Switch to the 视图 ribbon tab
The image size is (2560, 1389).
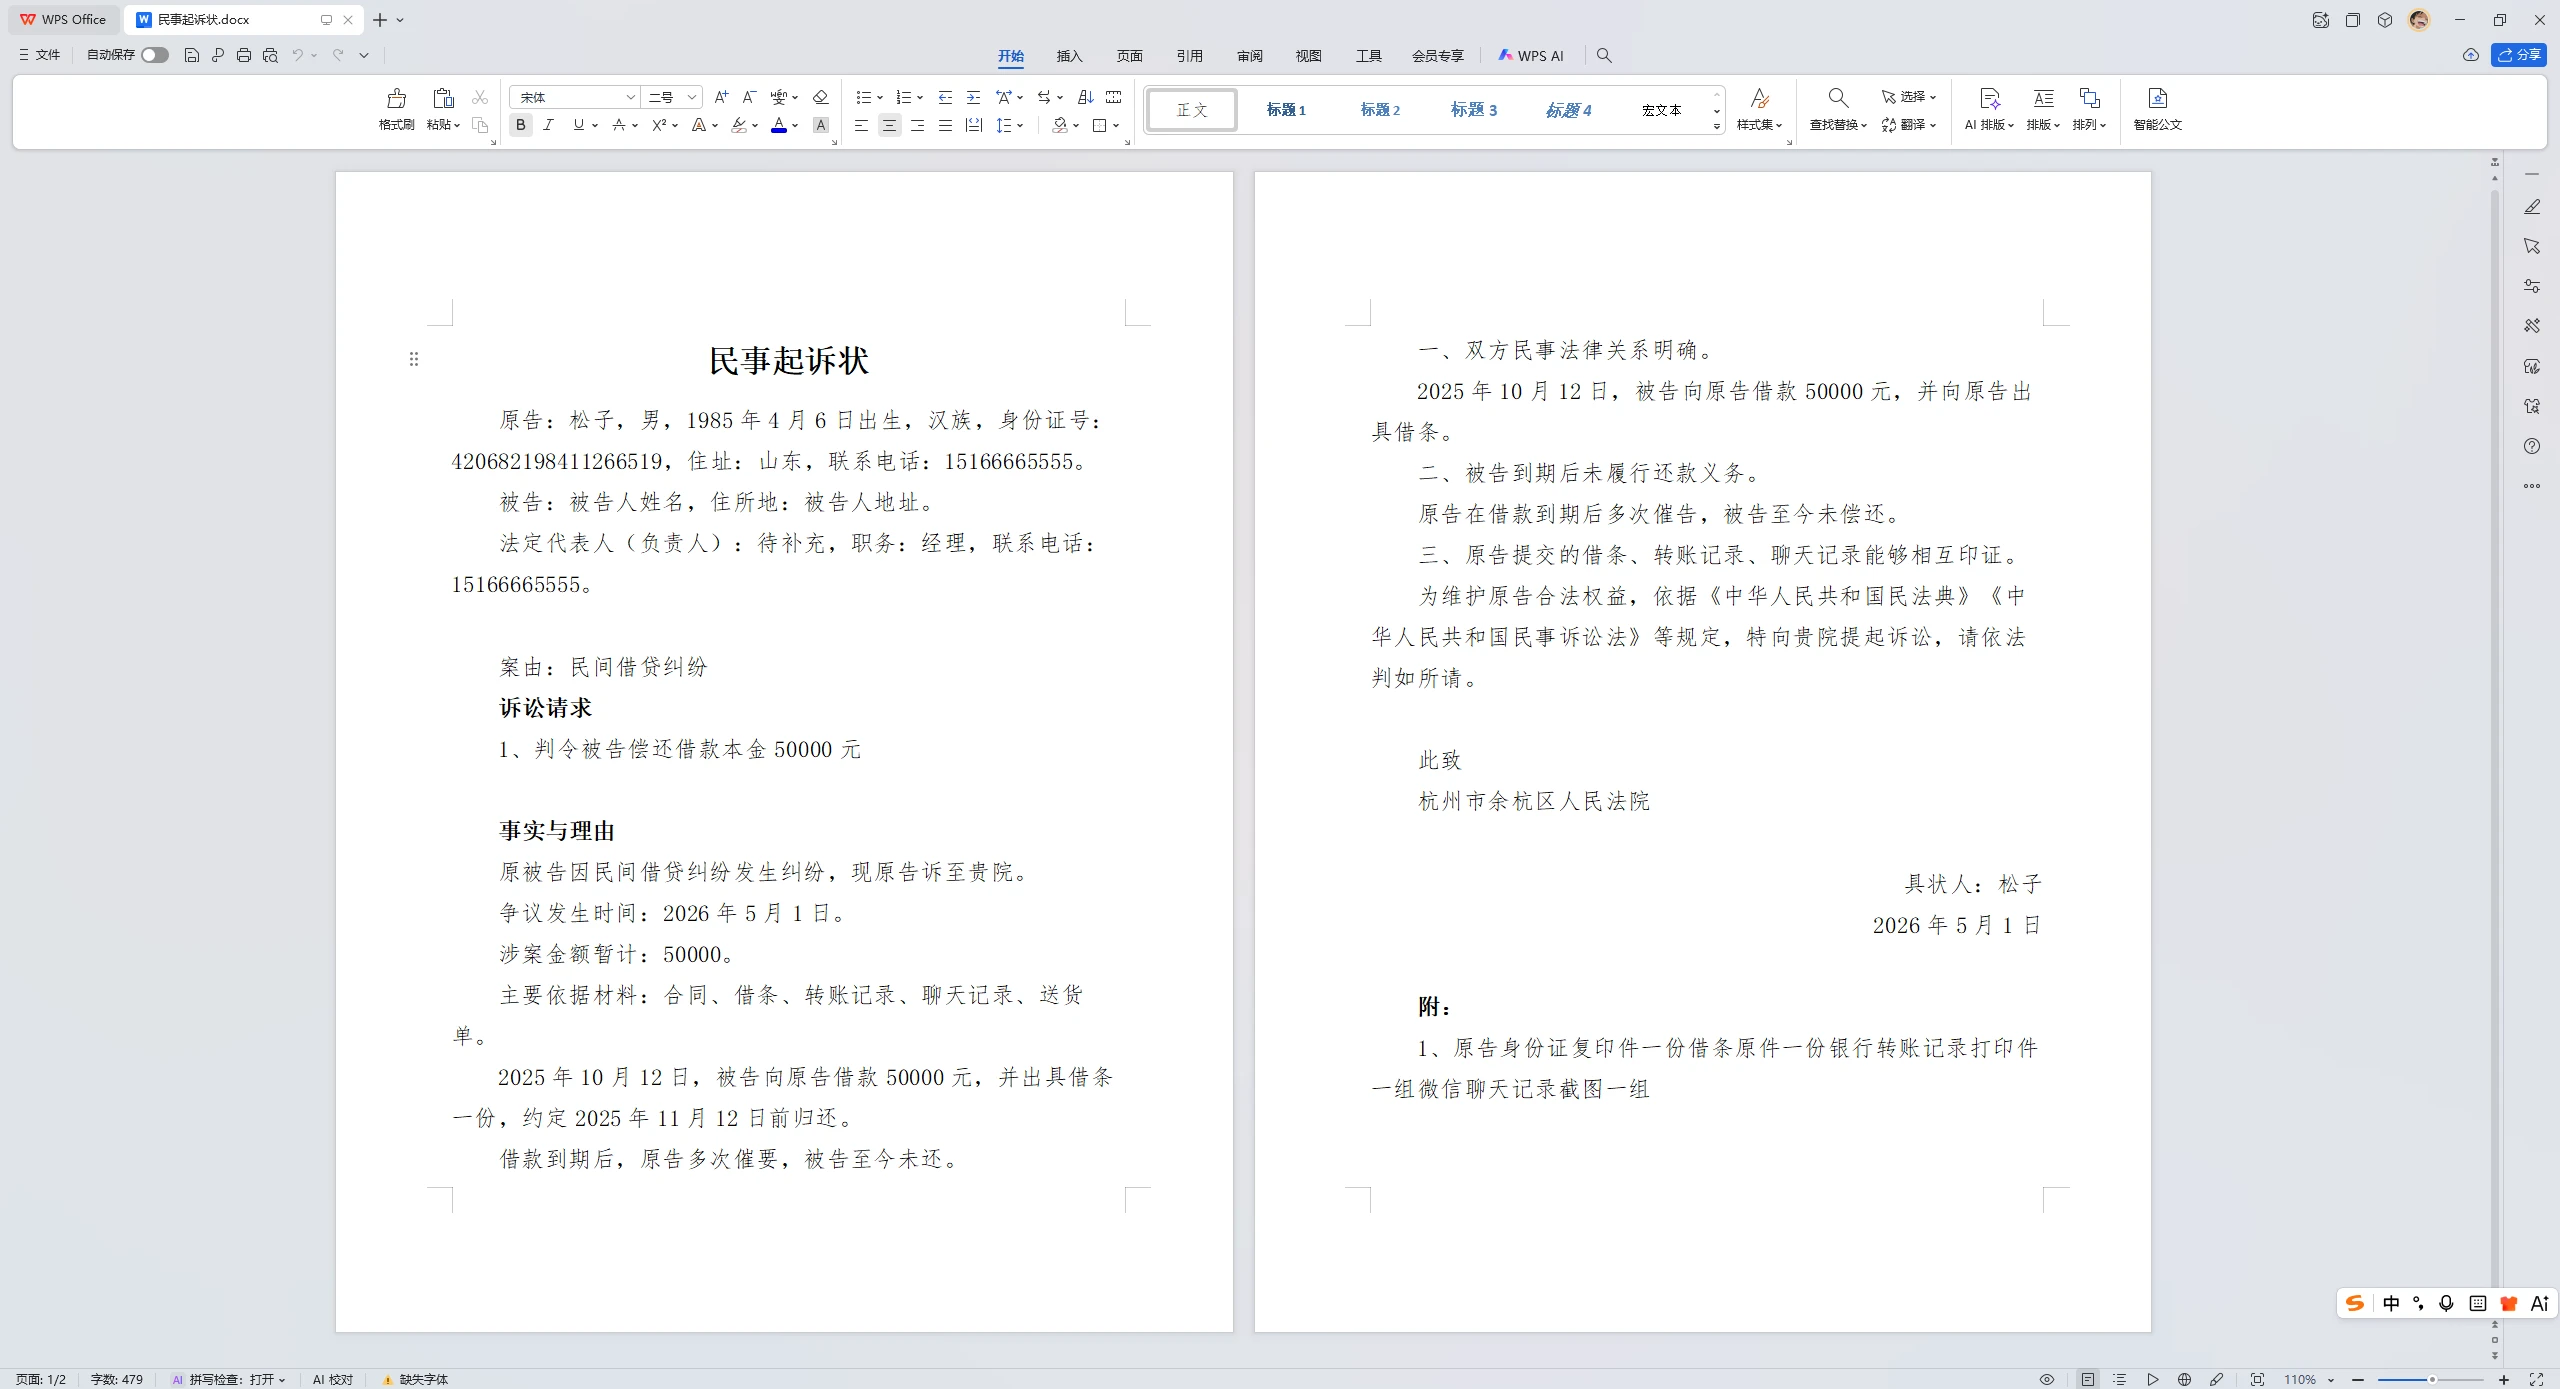(1309, 56)
